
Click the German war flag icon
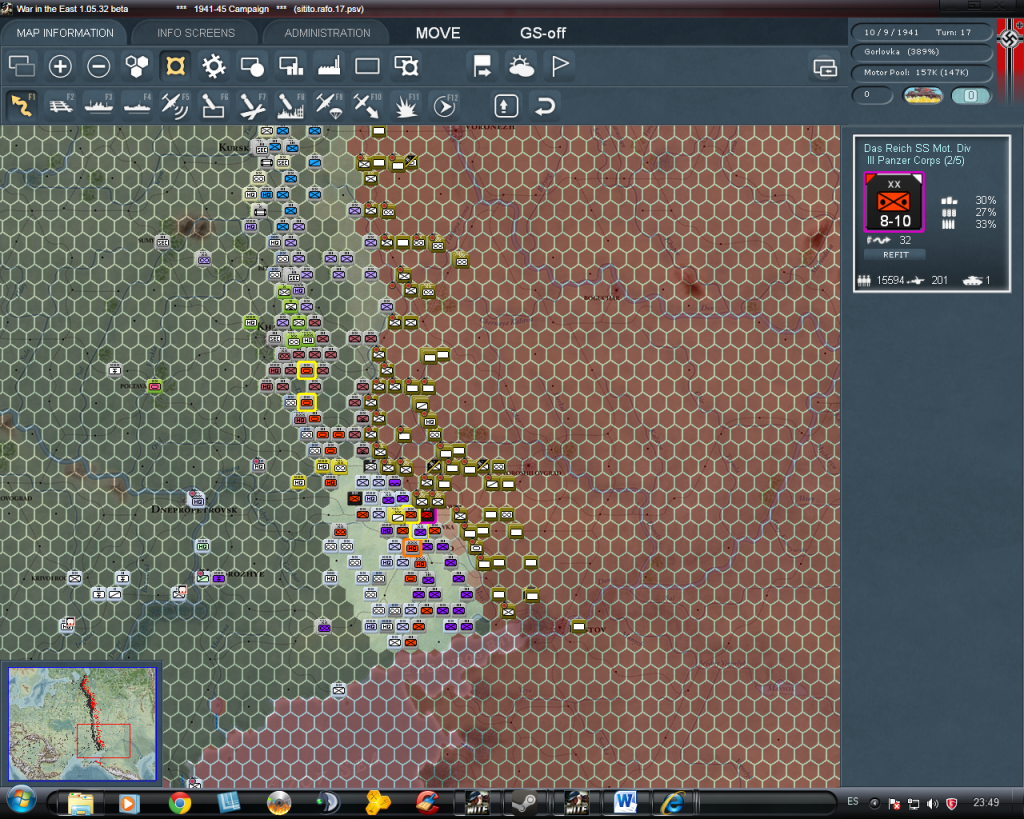(x=1010, y=50)
